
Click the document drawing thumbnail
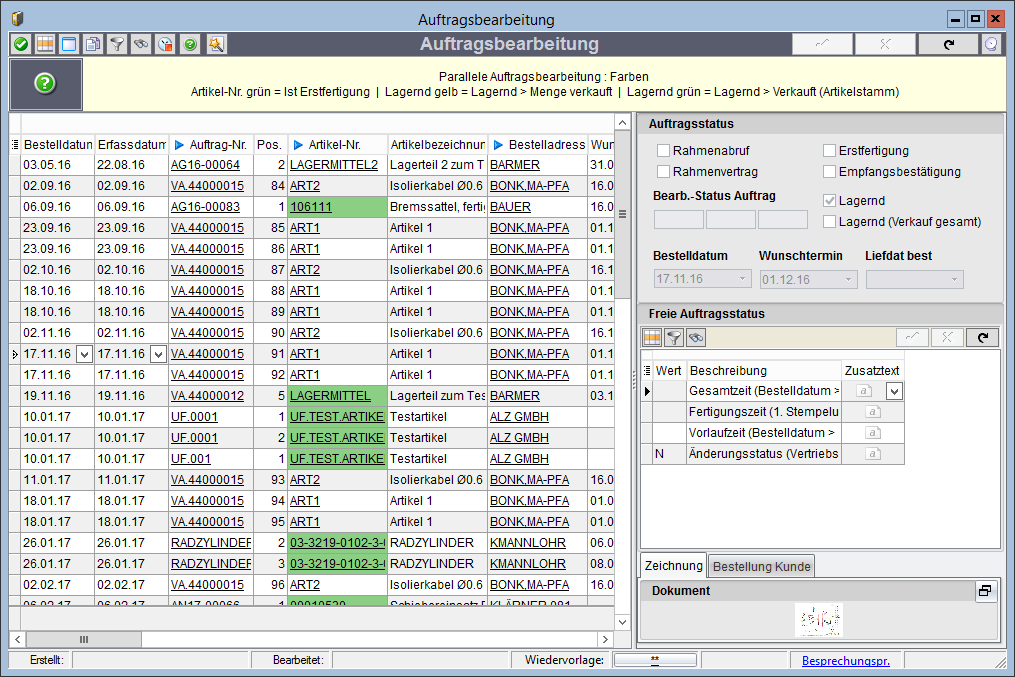click(818, 620)
